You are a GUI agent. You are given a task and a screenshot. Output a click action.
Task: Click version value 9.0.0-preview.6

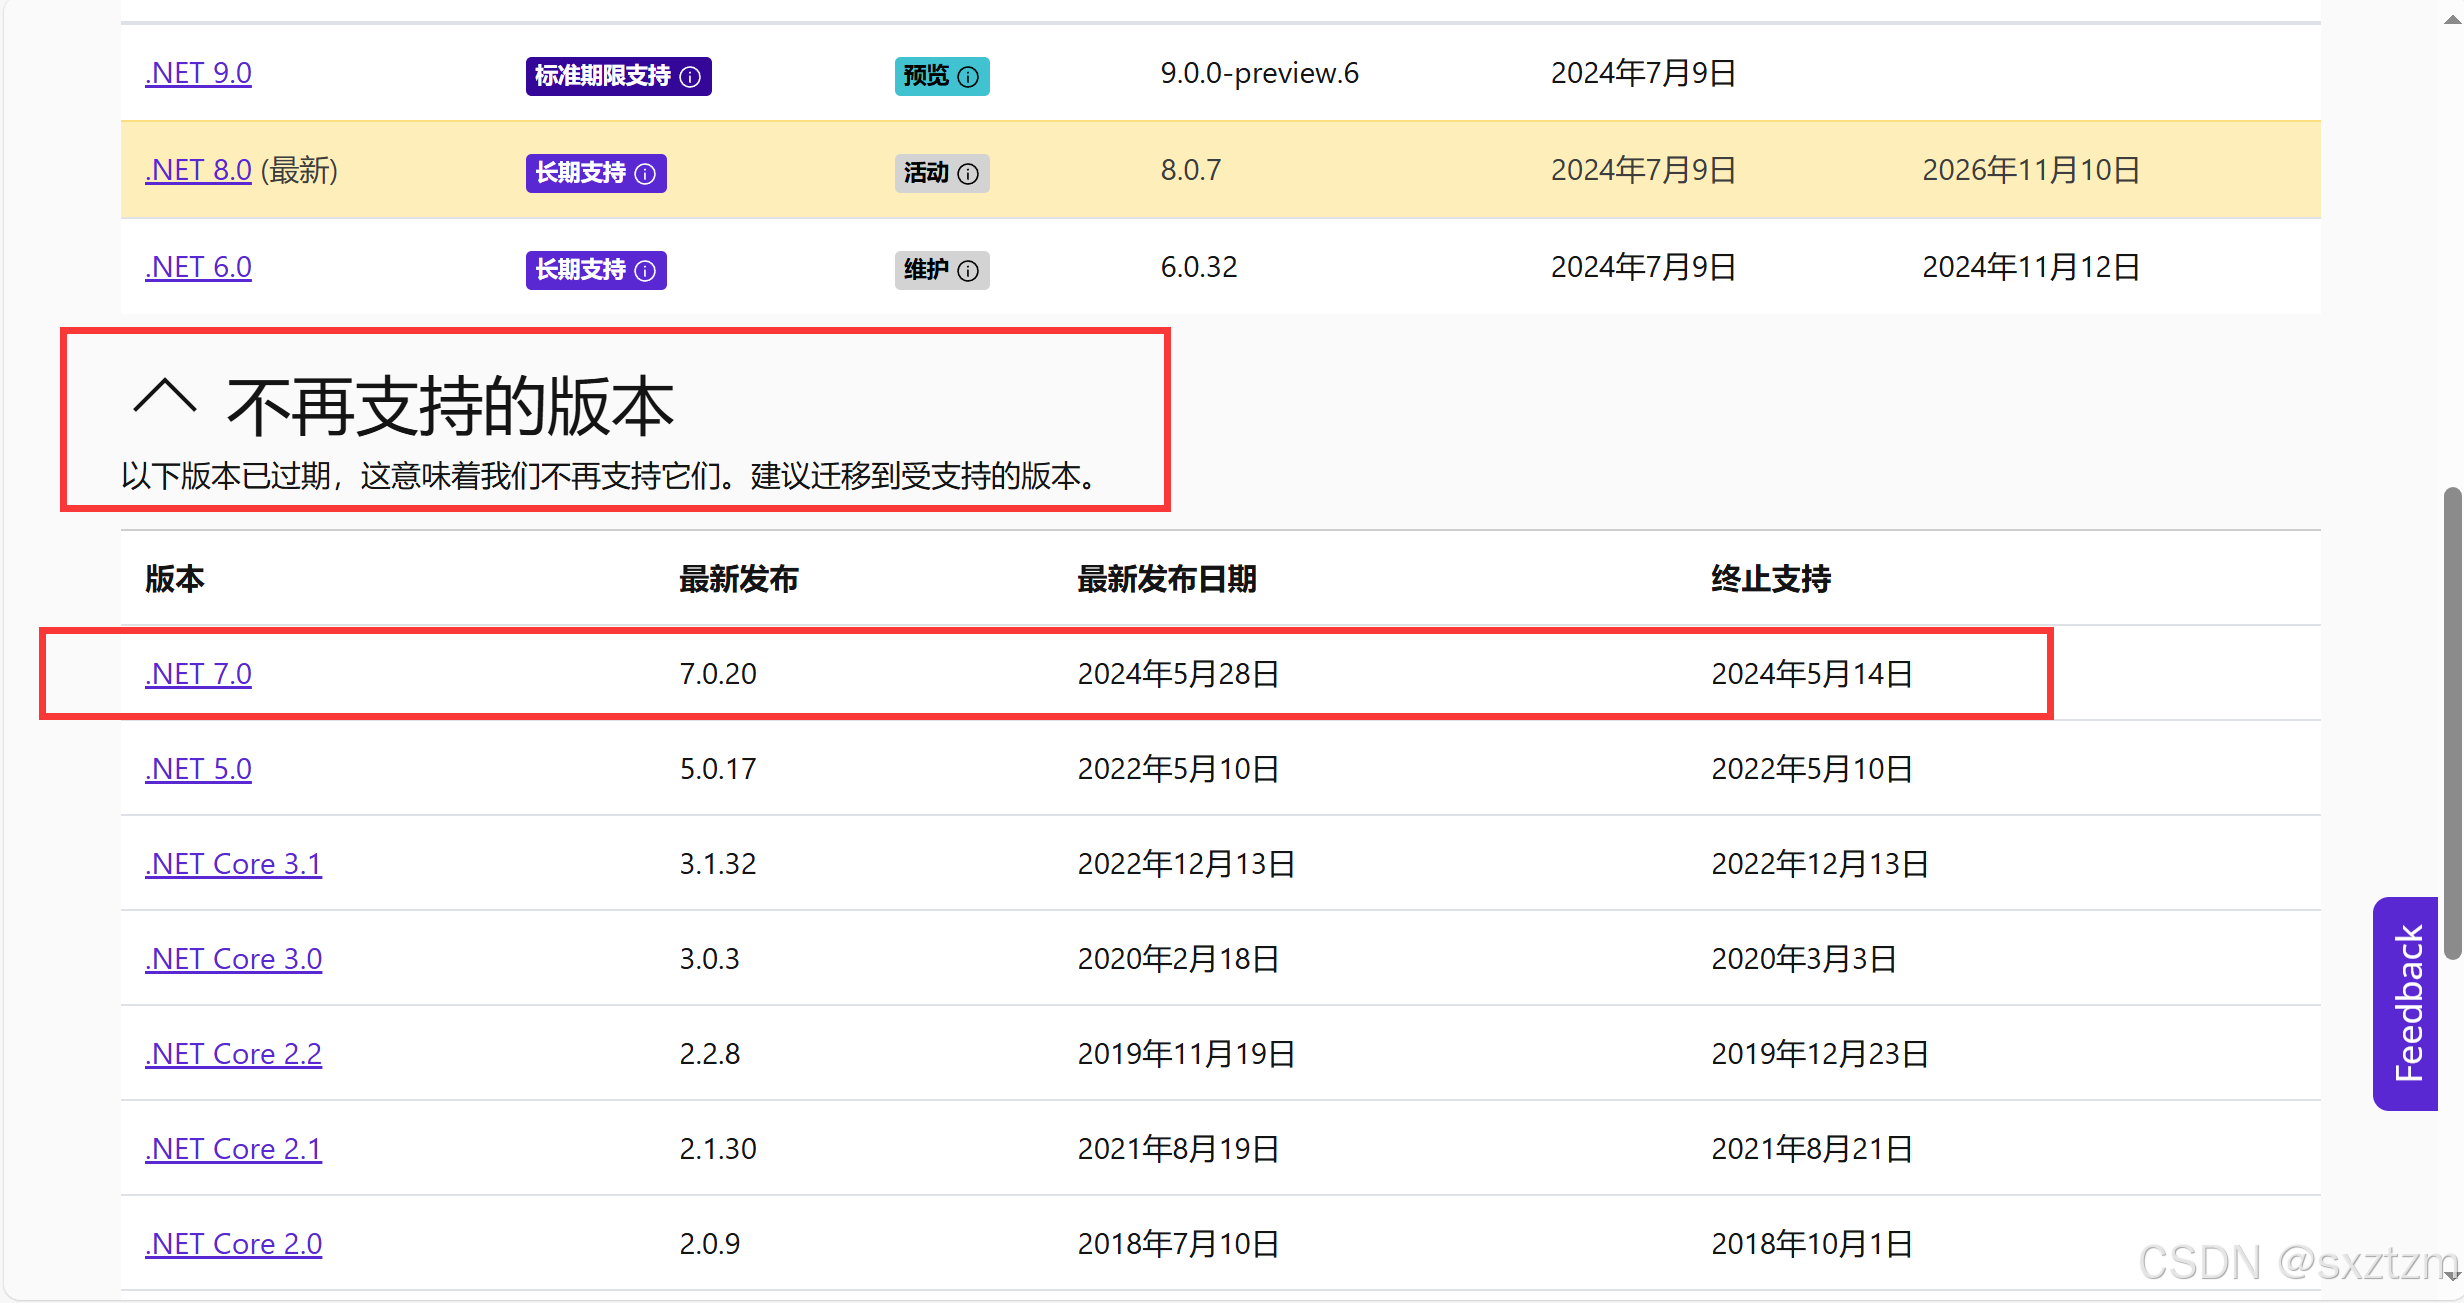pyautogui.click(x=1260, y=73)
